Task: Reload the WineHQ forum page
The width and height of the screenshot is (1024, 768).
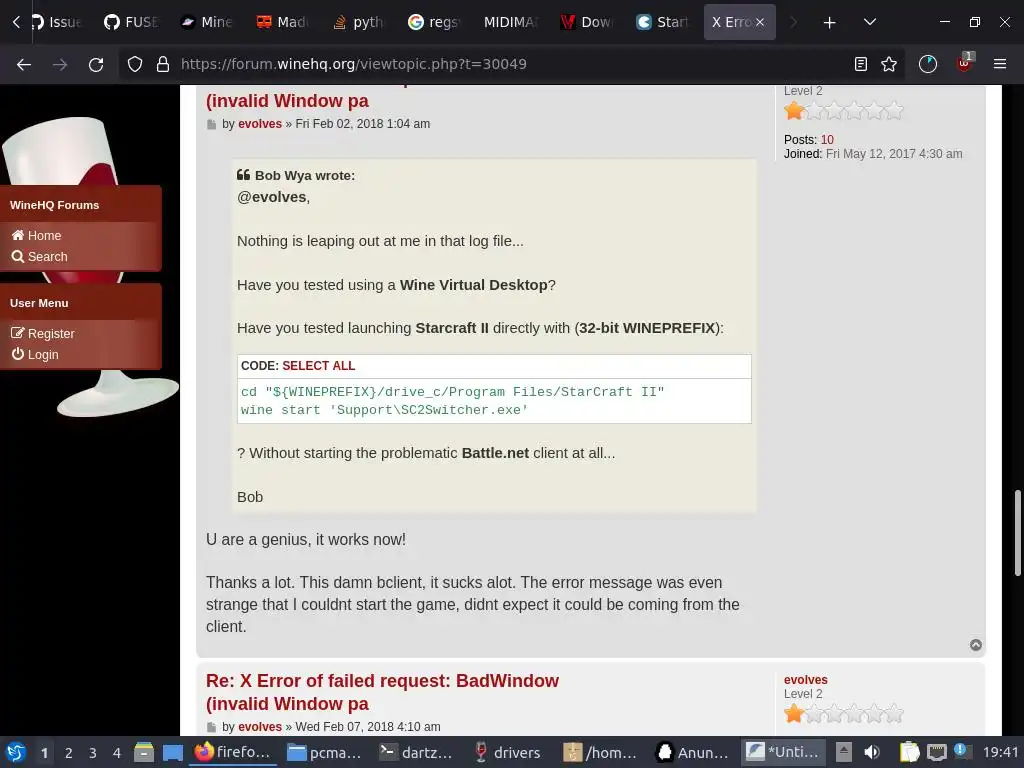Action: (x=96, y=64)
